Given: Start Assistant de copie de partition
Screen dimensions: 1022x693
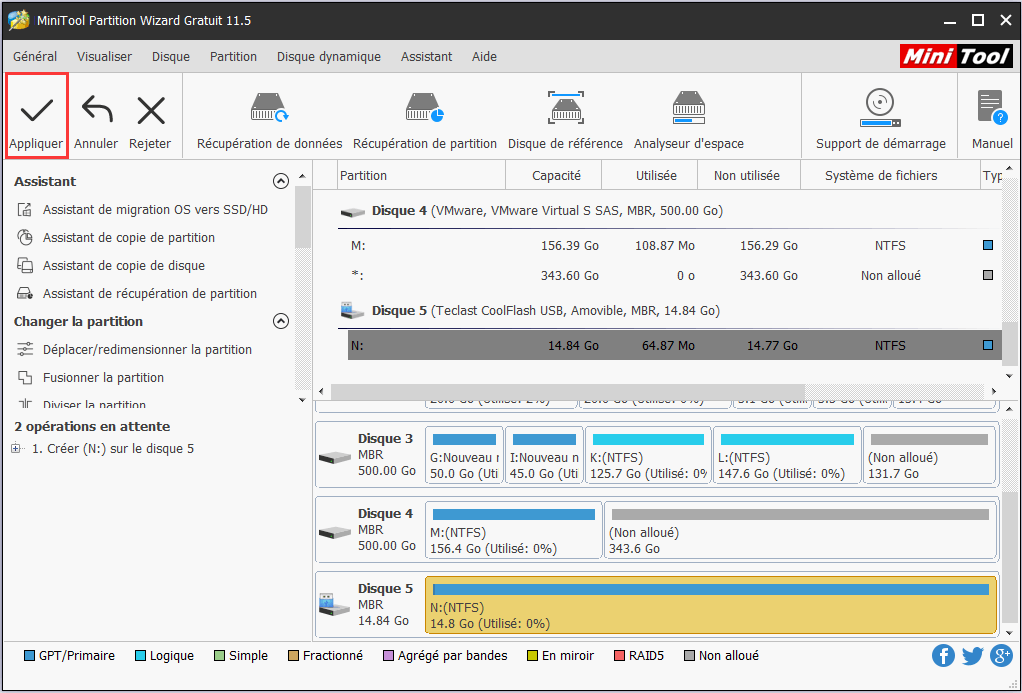Looking at the screenshot, I should click(x=128, y=237).
